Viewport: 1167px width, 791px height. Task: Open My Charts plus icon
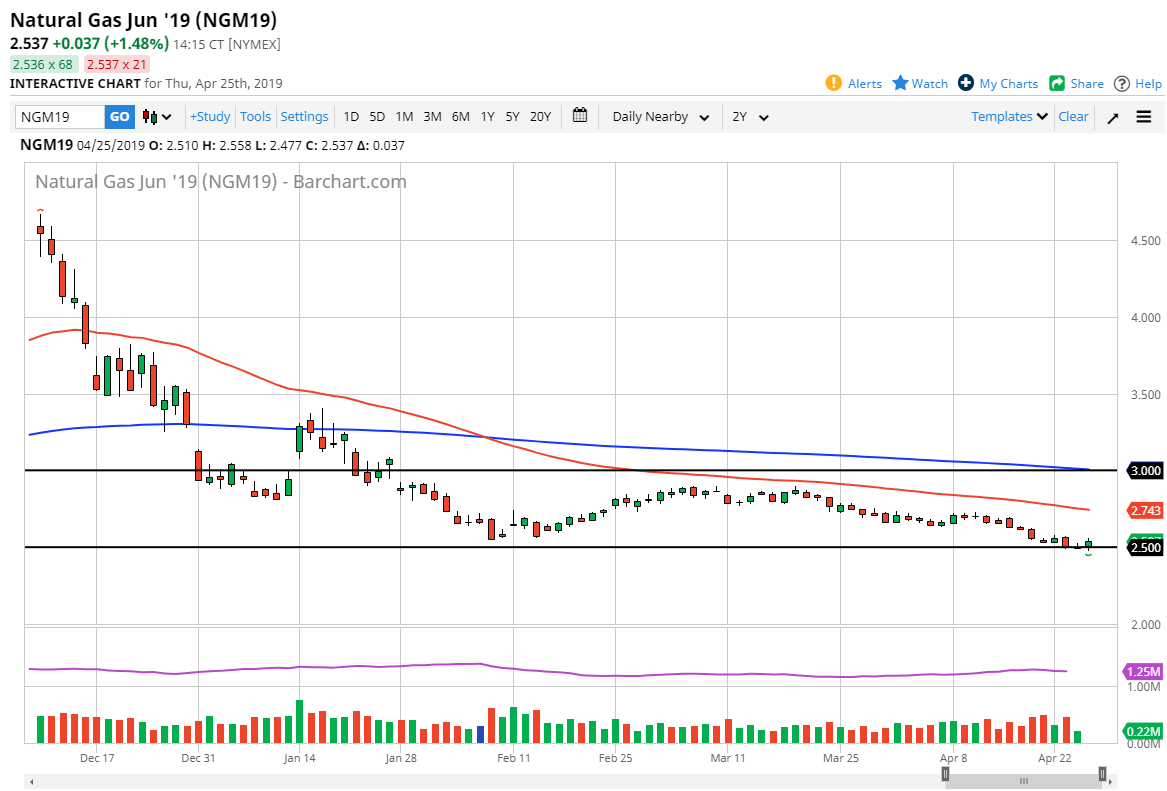pyautogui.click(x=966, y=83)
